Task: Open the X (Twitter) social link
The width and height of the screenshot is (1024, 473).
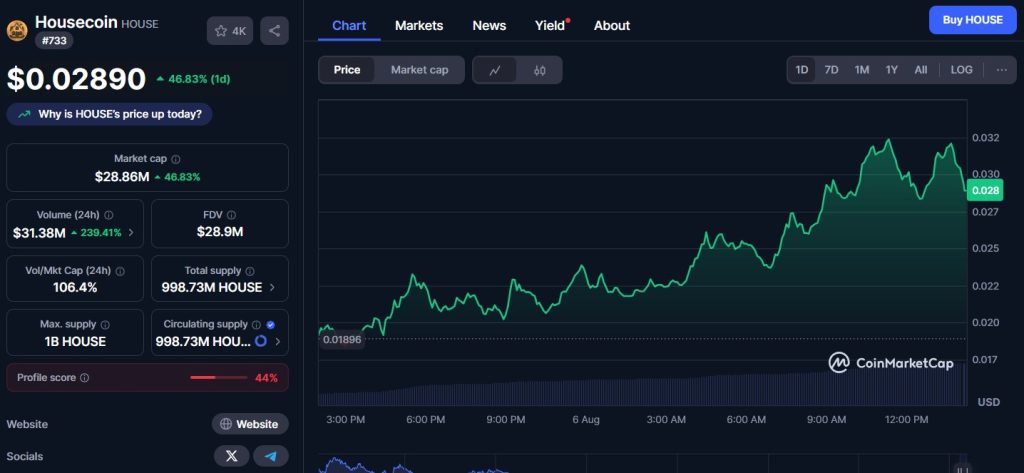Action: tap(232, 456)
